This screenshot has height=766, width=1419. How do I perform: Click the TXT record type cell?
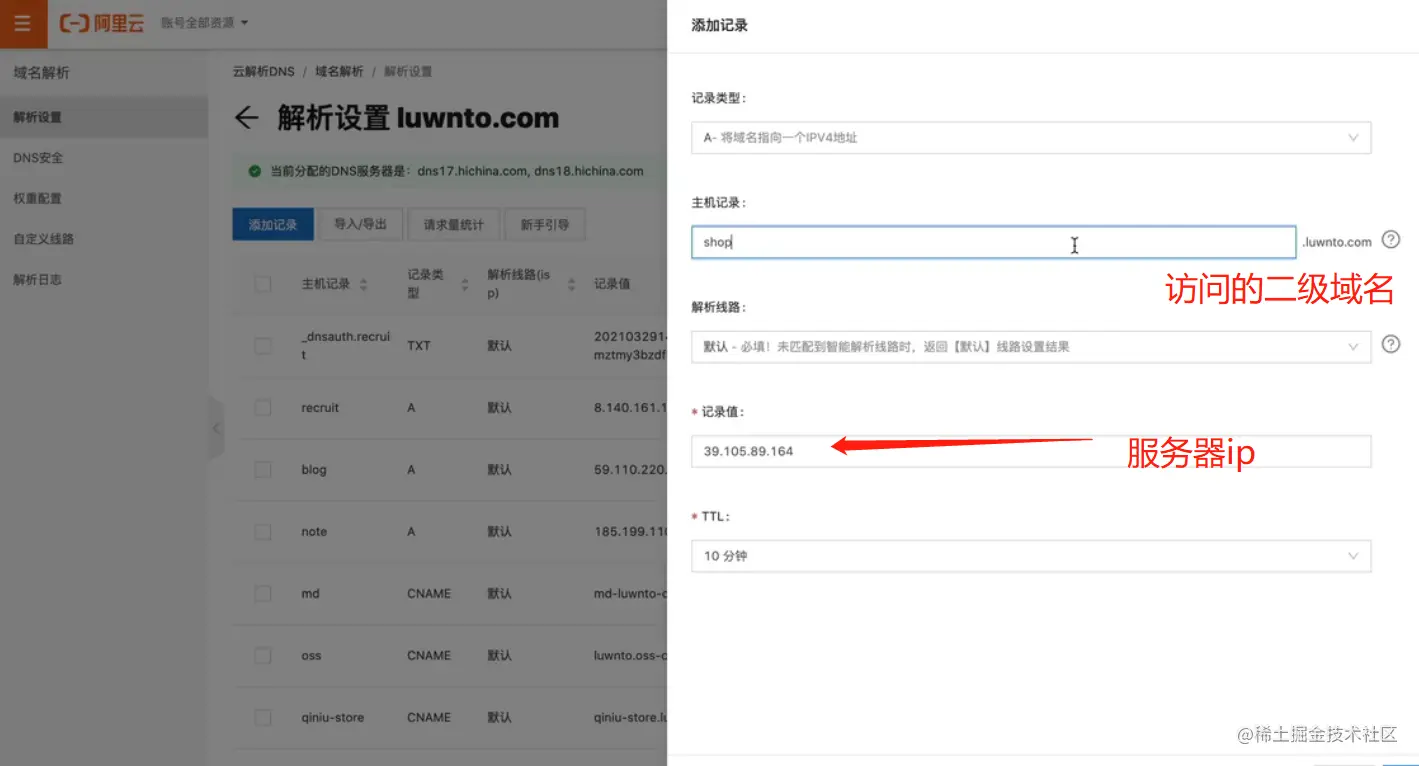tap(419, 346)
